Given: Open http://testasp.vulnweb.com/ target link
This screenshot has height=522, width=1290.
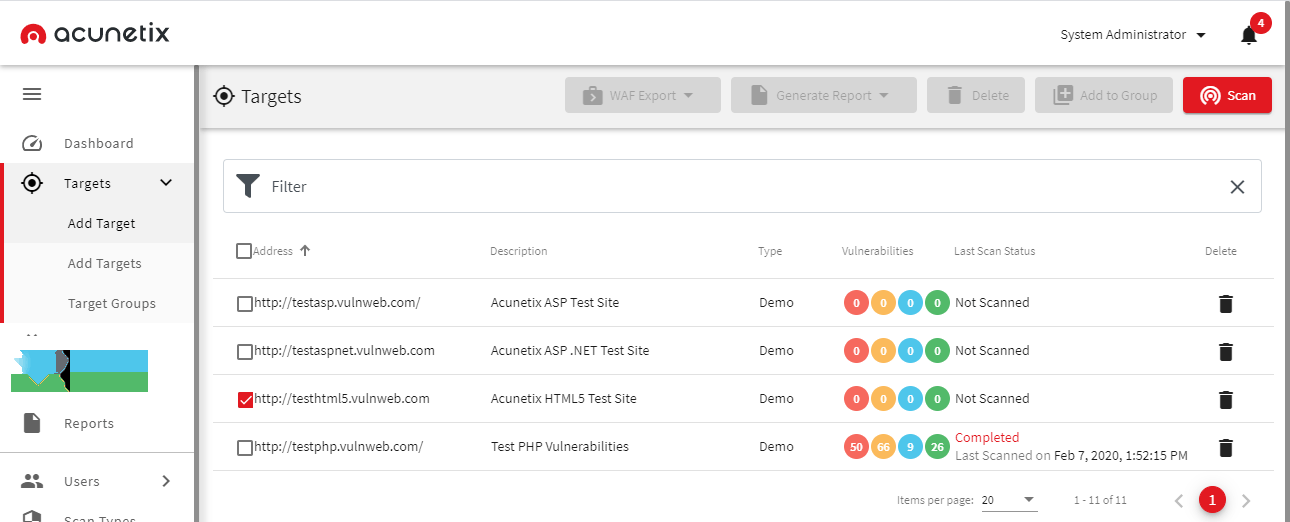Looking at the screenshot, I should tap(337, 303).
